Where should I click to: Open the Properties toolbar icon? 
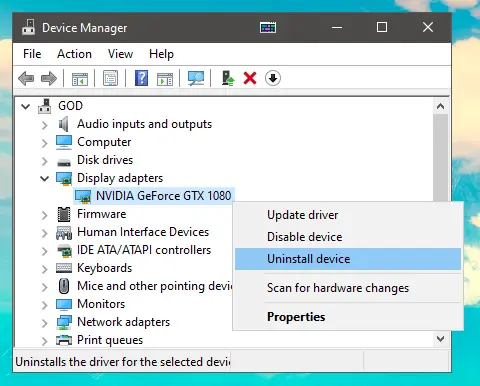[110, 78]
